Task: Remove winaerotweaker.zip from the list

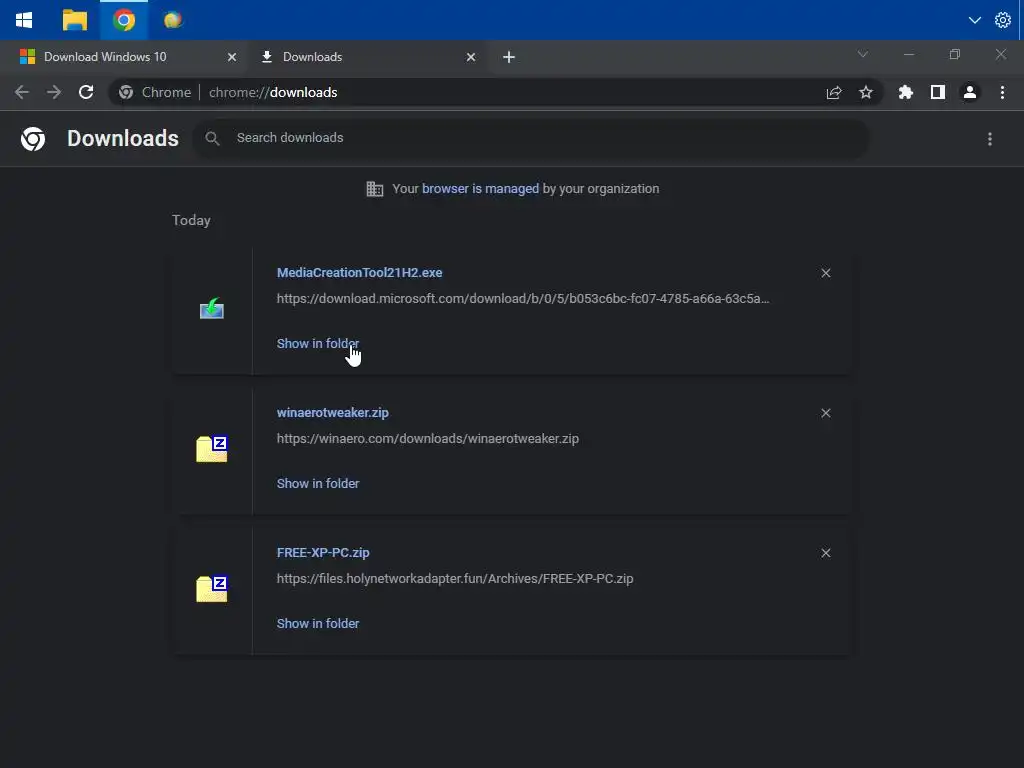Action: [825, 413]
